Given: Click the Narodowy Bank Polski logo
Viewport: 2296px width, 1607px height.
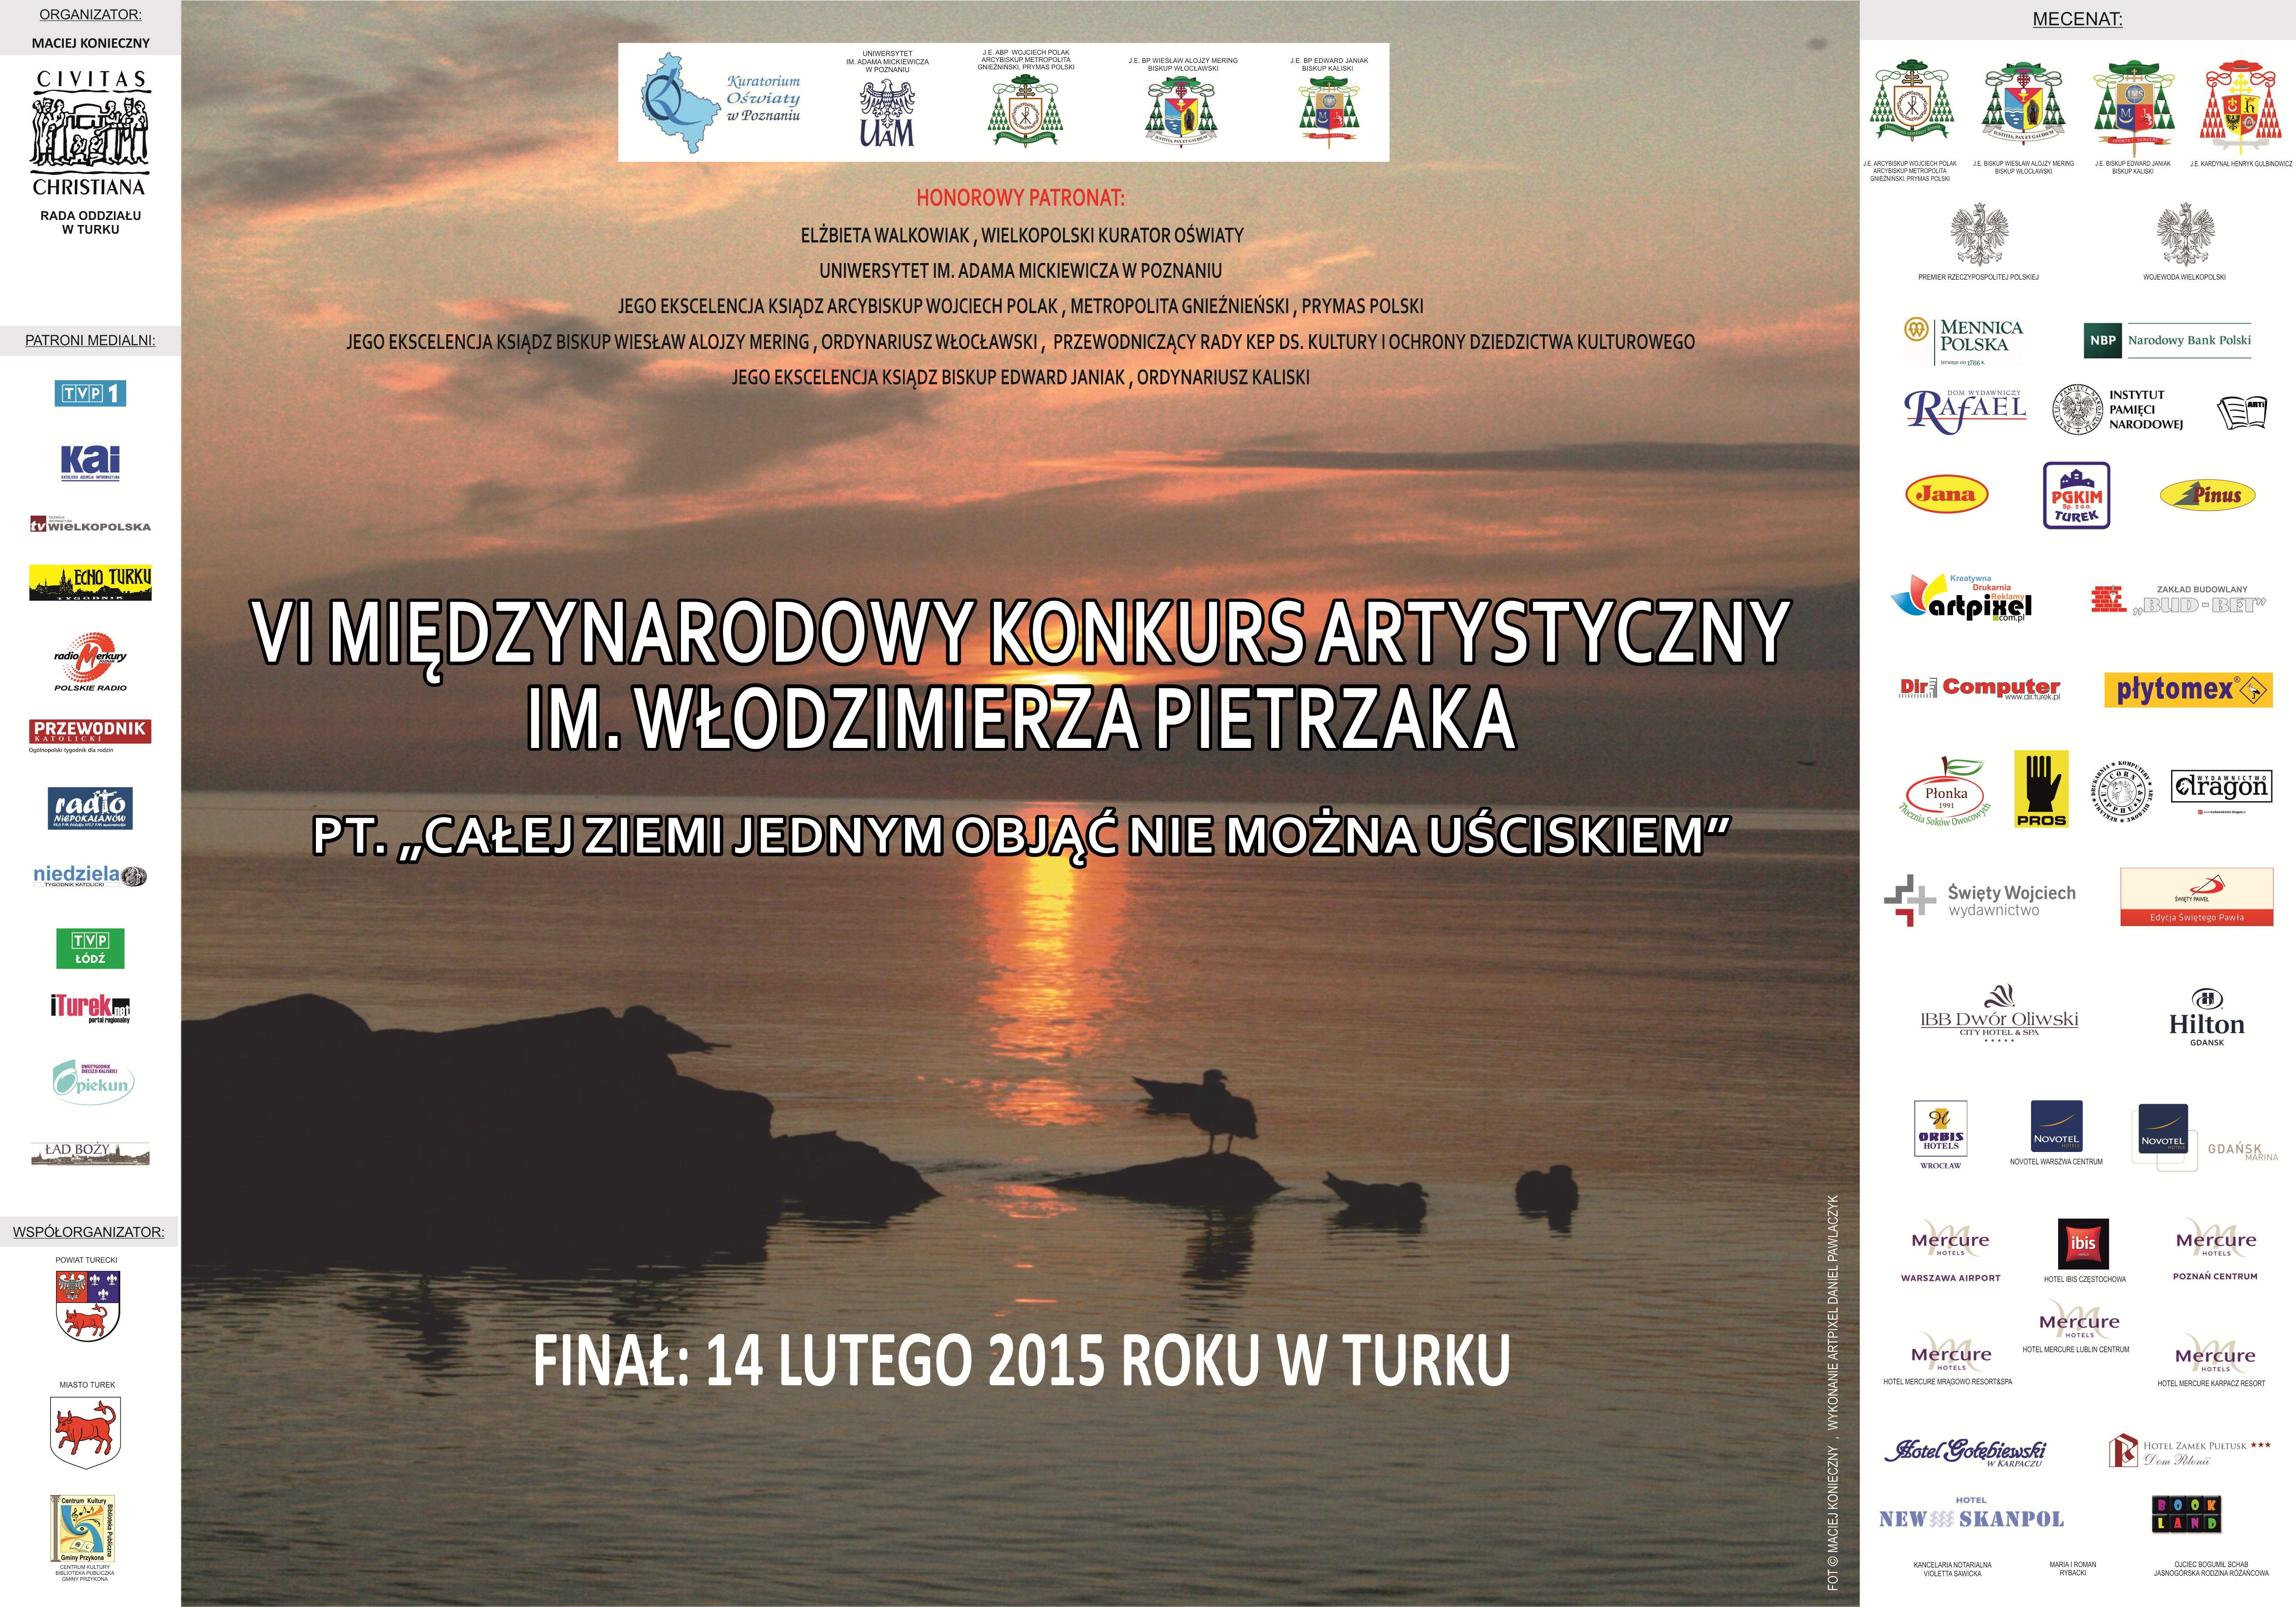Looking at the screenshot, I should click(2167, 340).
